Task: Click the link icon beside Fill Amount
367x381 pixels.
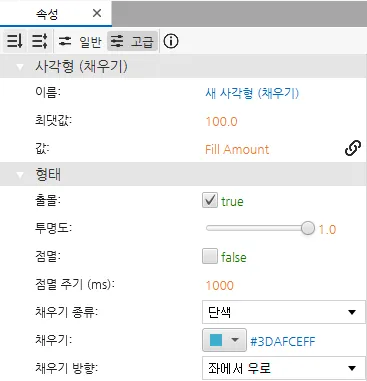Action: 353,148
